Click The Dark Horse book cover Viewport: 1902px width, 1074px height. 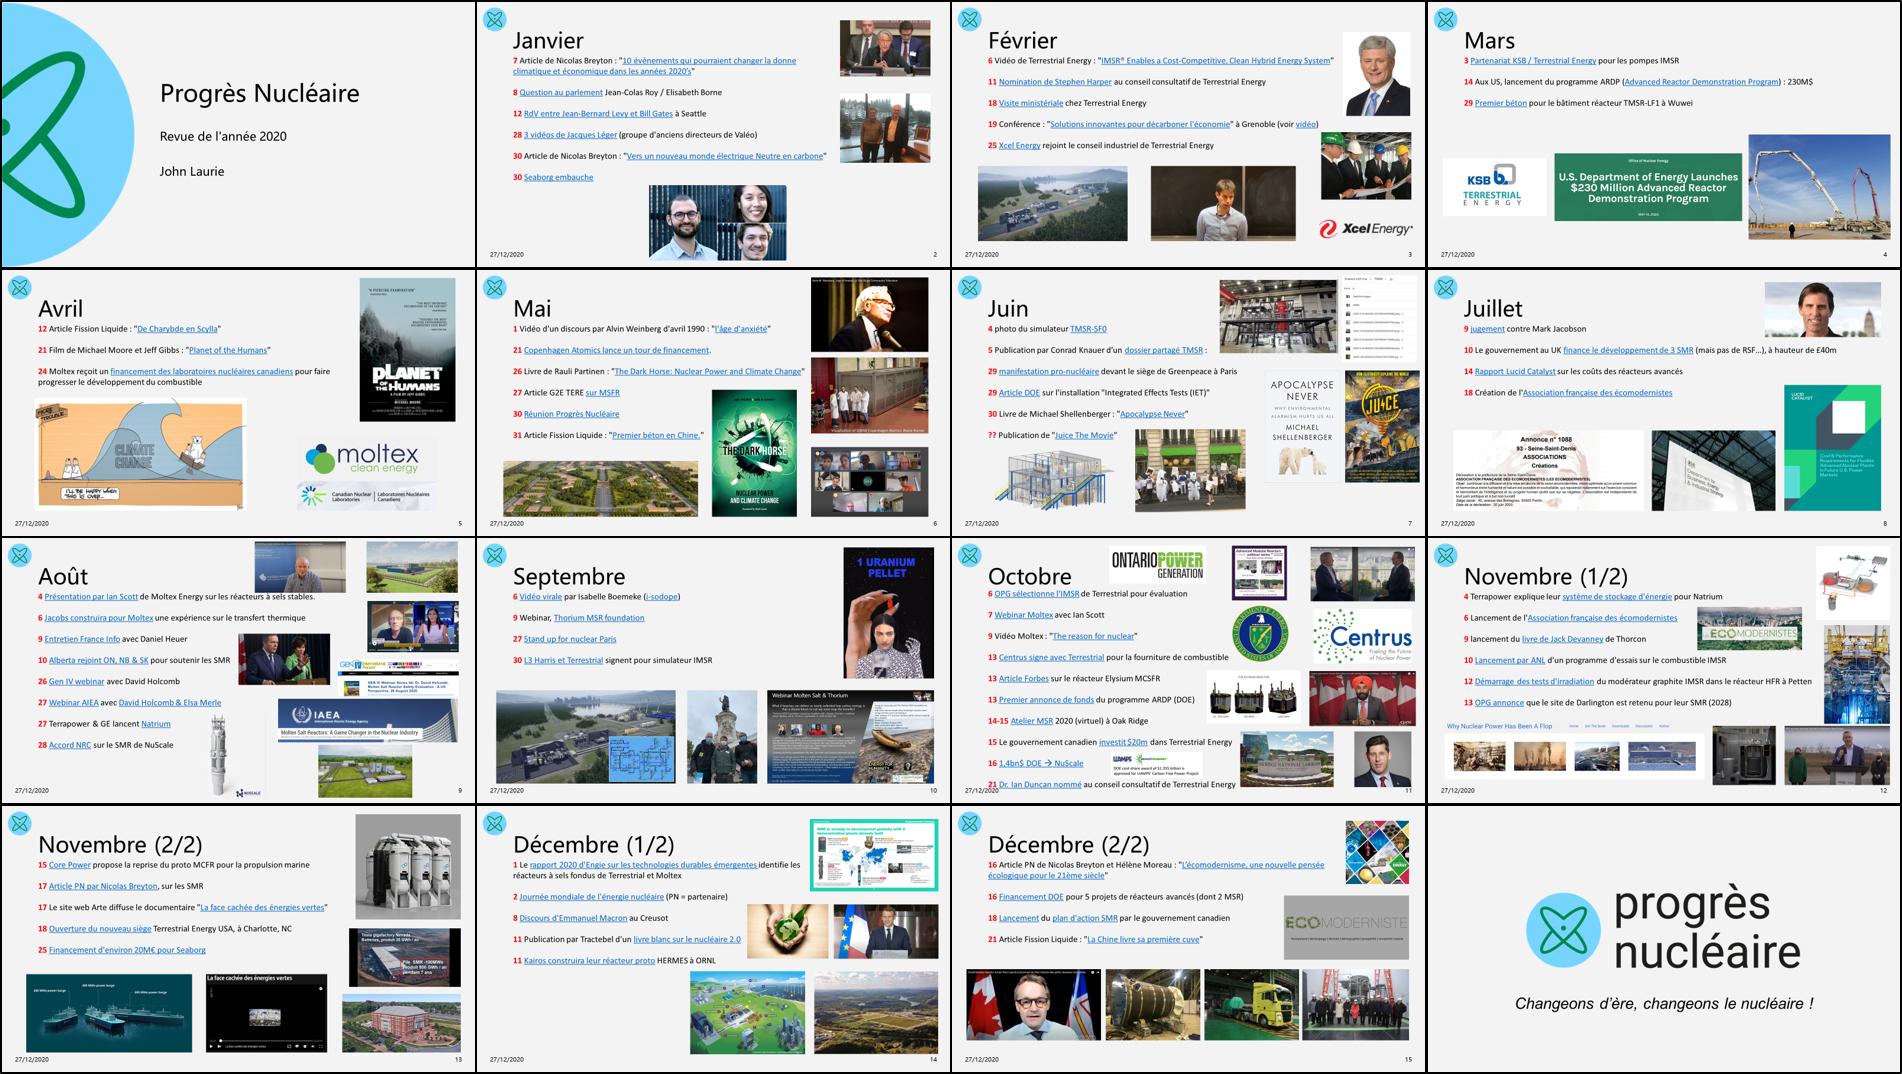754,453
